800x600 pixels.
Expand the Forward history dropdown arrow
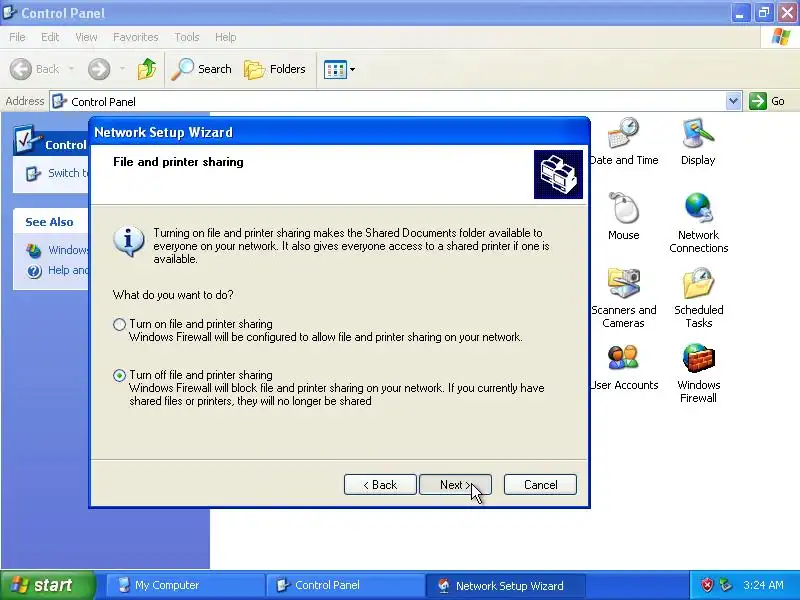tap(122, 68)
